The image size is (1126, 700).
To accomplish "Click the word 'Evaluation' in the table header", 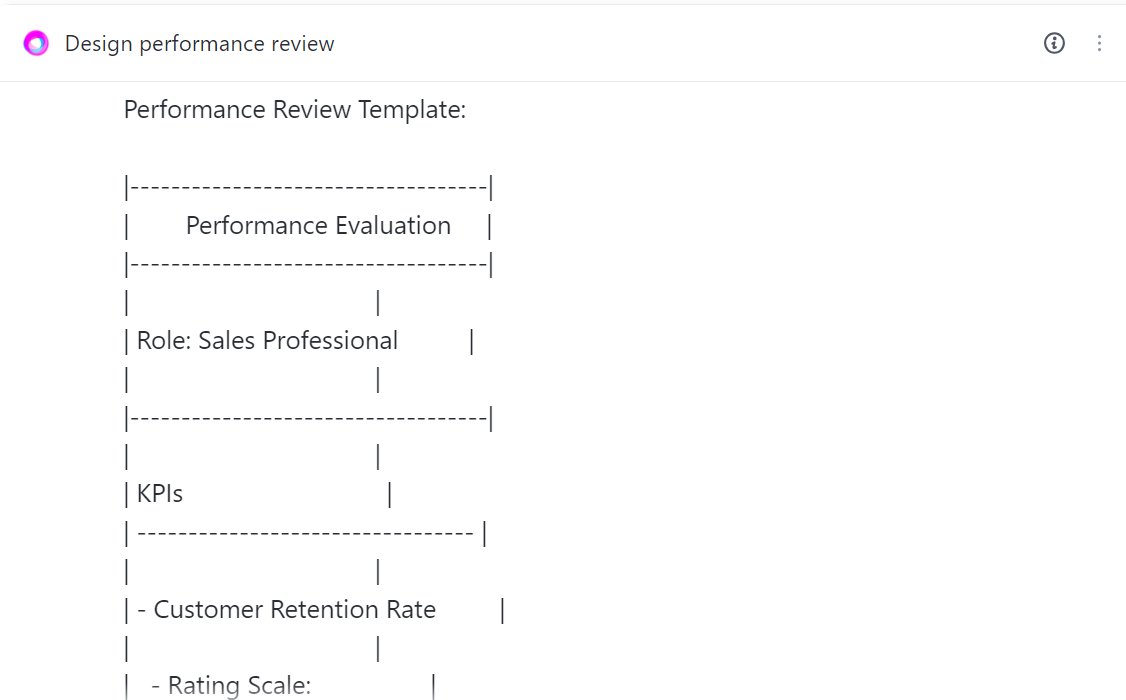I will pyautogui.click(x=393, y=226).
